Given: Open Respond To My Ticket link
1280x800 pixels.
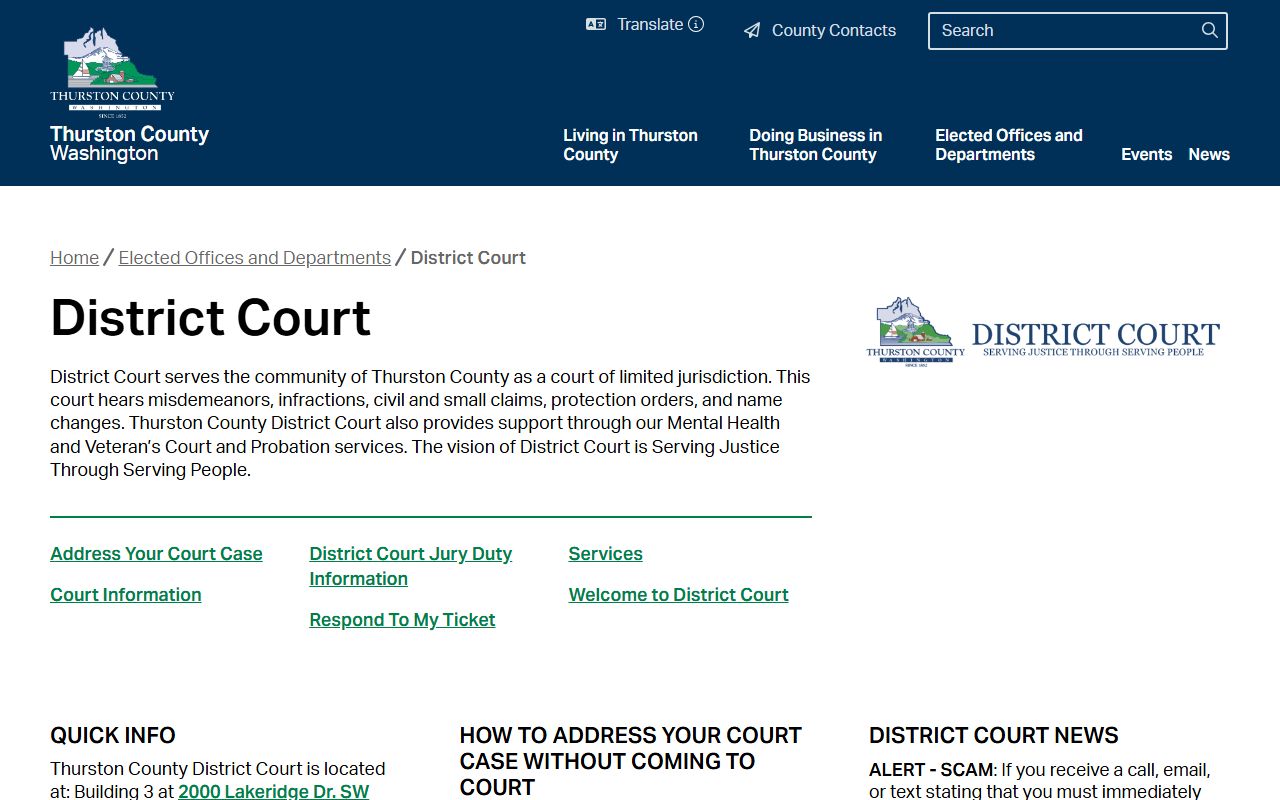Looking at the screenshot, I should tap(402, 620).
